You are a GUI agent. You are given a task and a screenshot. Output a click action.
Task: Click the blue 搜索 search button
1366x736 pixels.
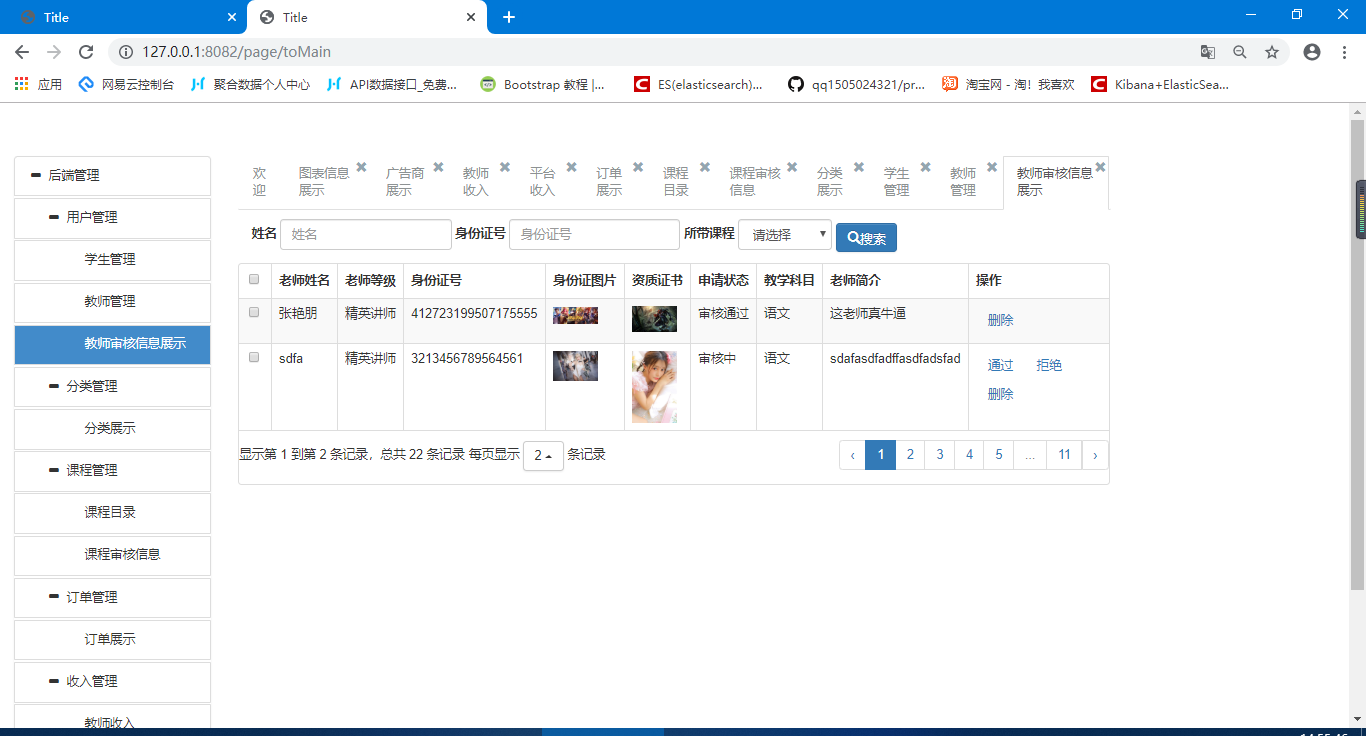click(x=866, y=238)
